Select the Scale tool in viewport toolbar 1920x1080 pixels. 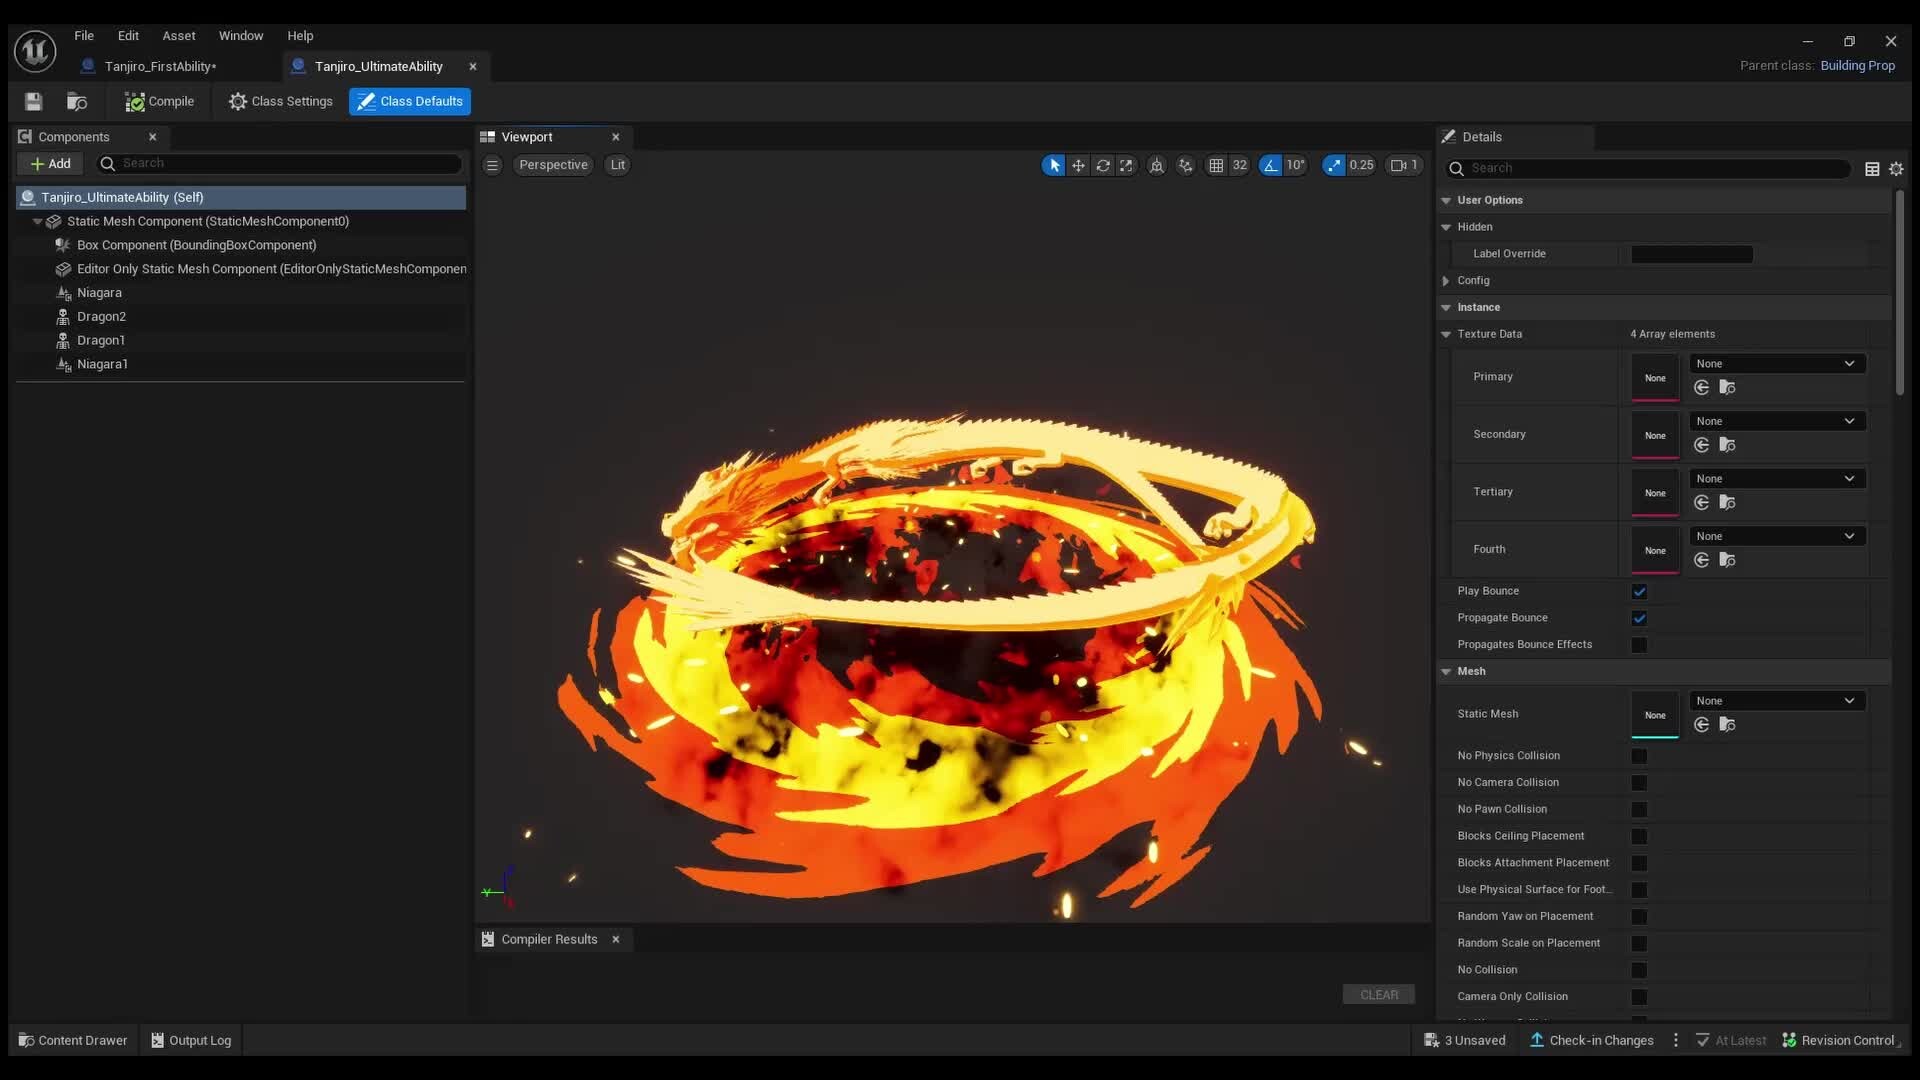point(1127,165)
